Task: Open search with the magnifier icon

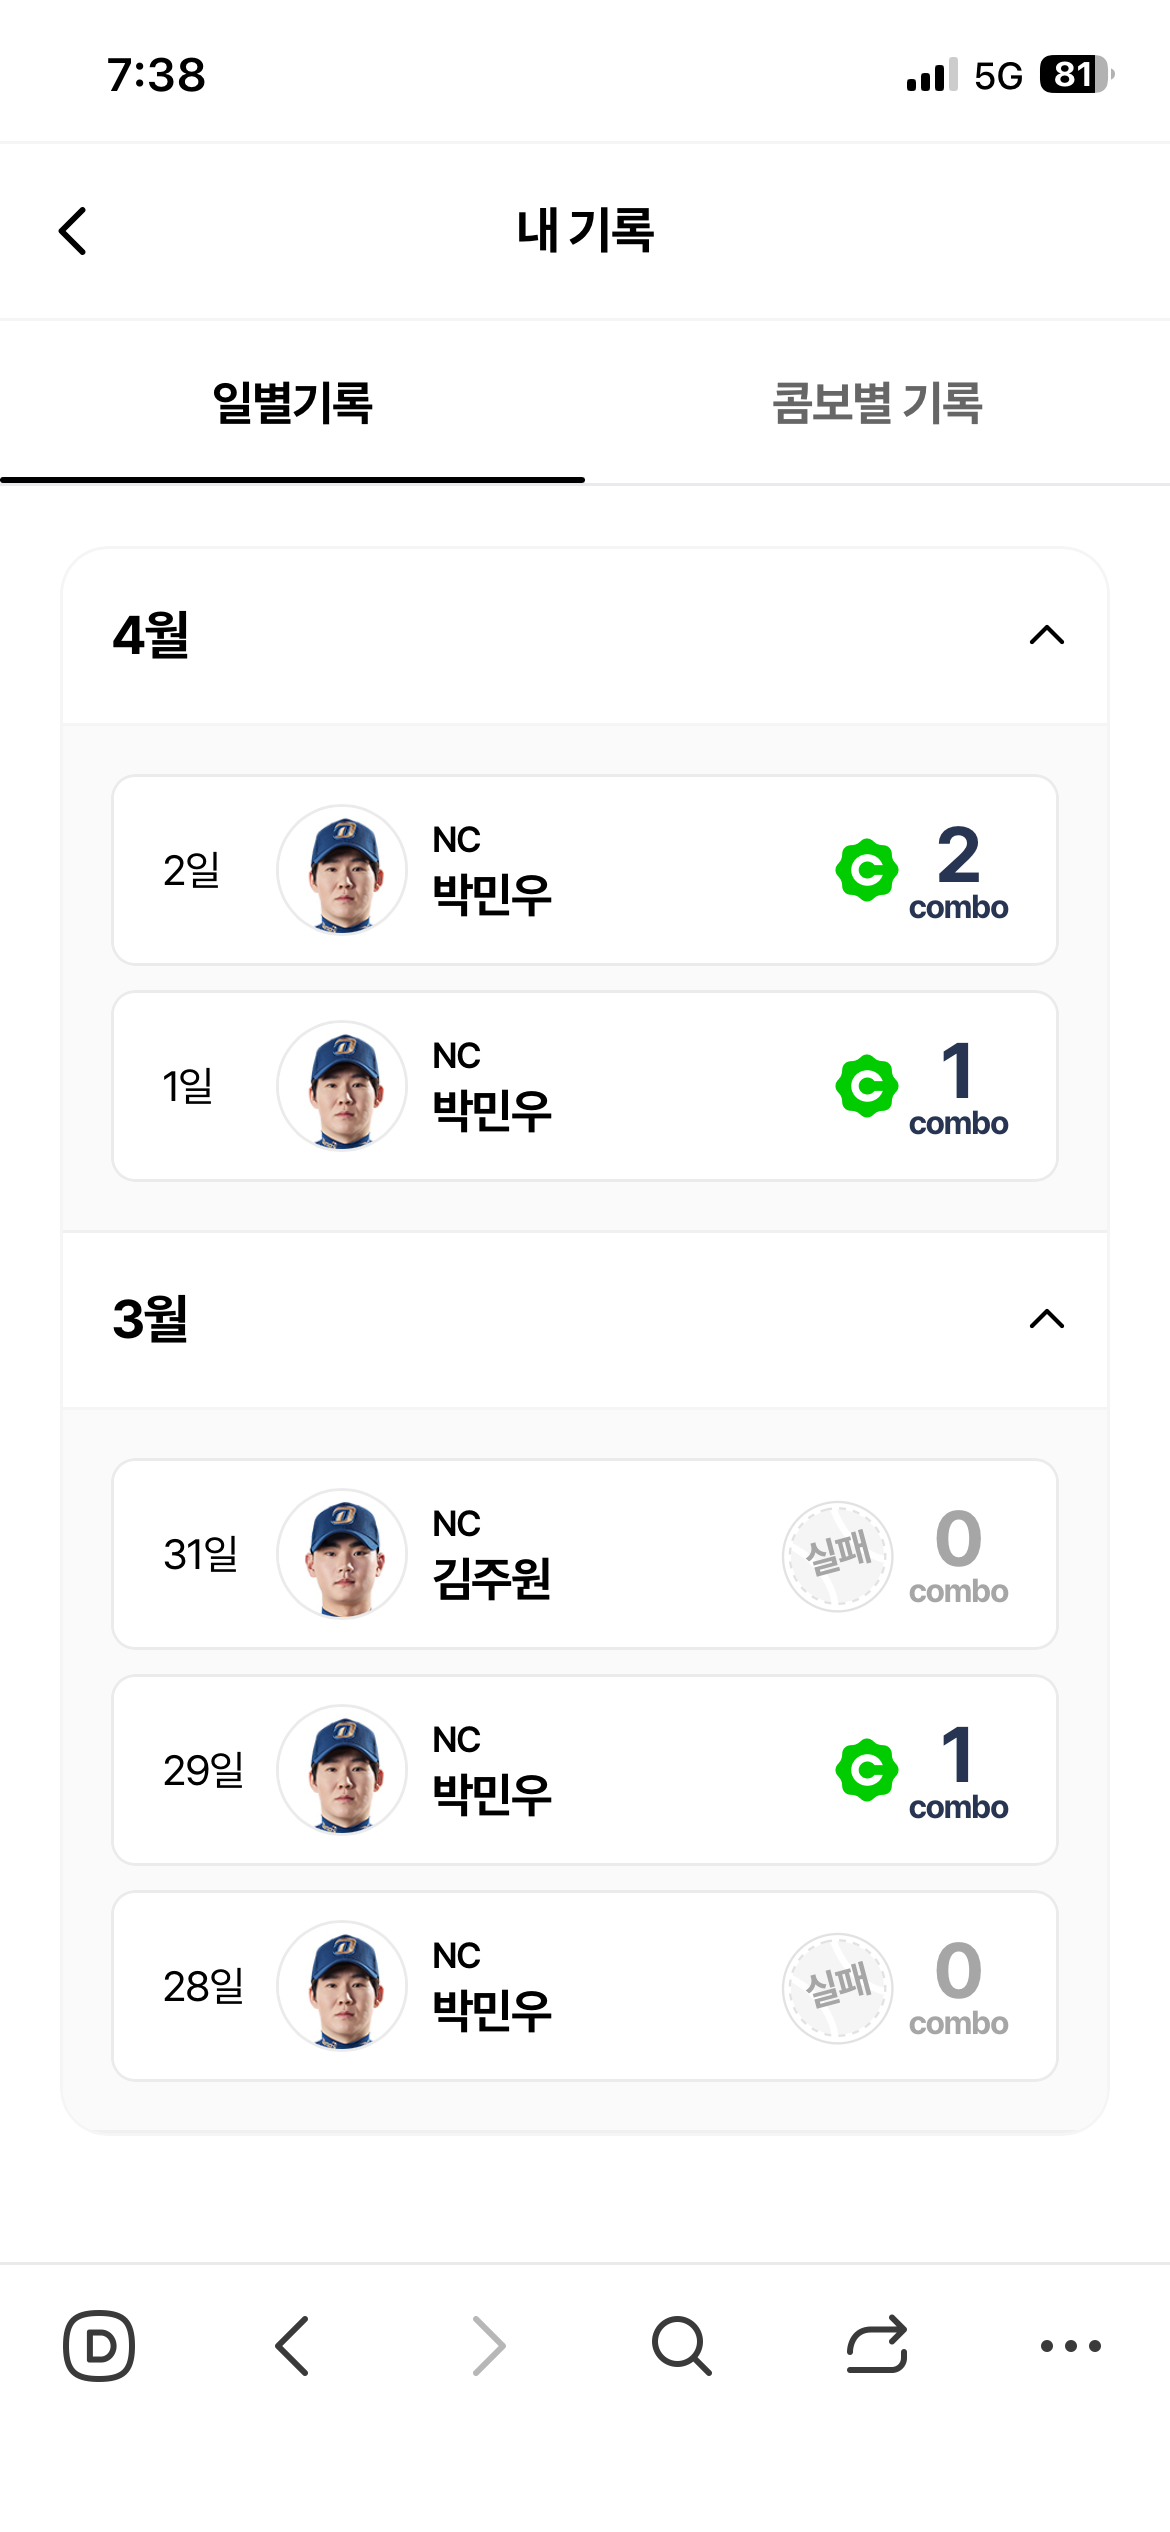Action: (x=682, y=2345)
